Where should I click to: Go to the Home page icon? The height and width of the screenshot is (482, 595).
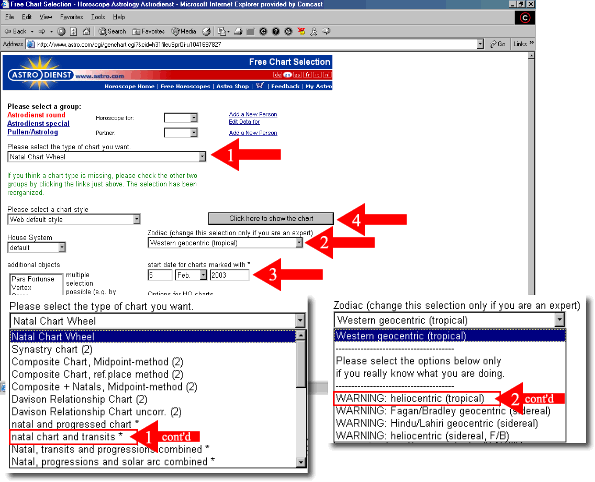tap(87, 32)
